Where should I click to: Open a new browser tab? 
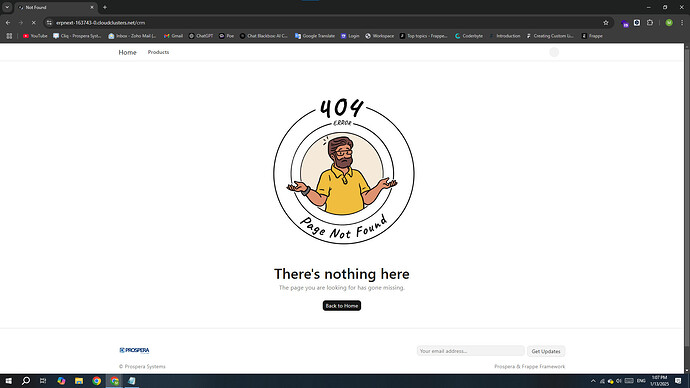tap(105, 7)
